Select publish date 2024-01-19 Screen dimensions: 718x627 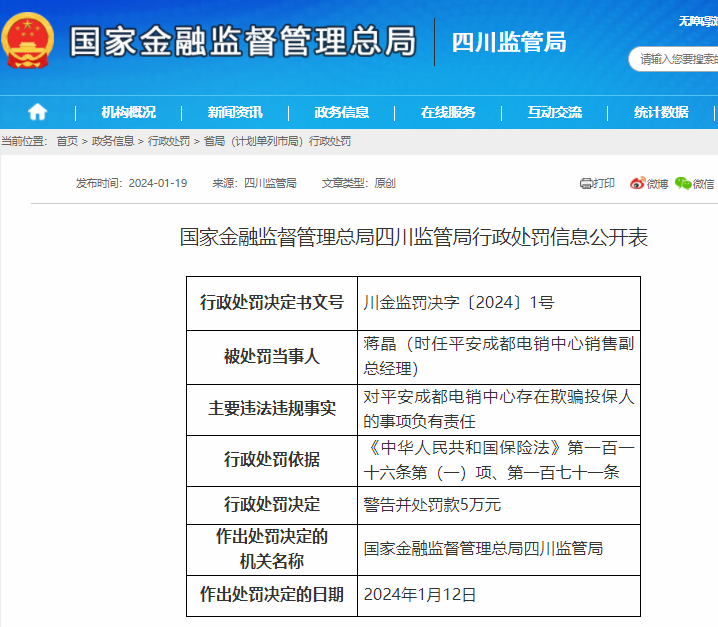pos(158,183)
